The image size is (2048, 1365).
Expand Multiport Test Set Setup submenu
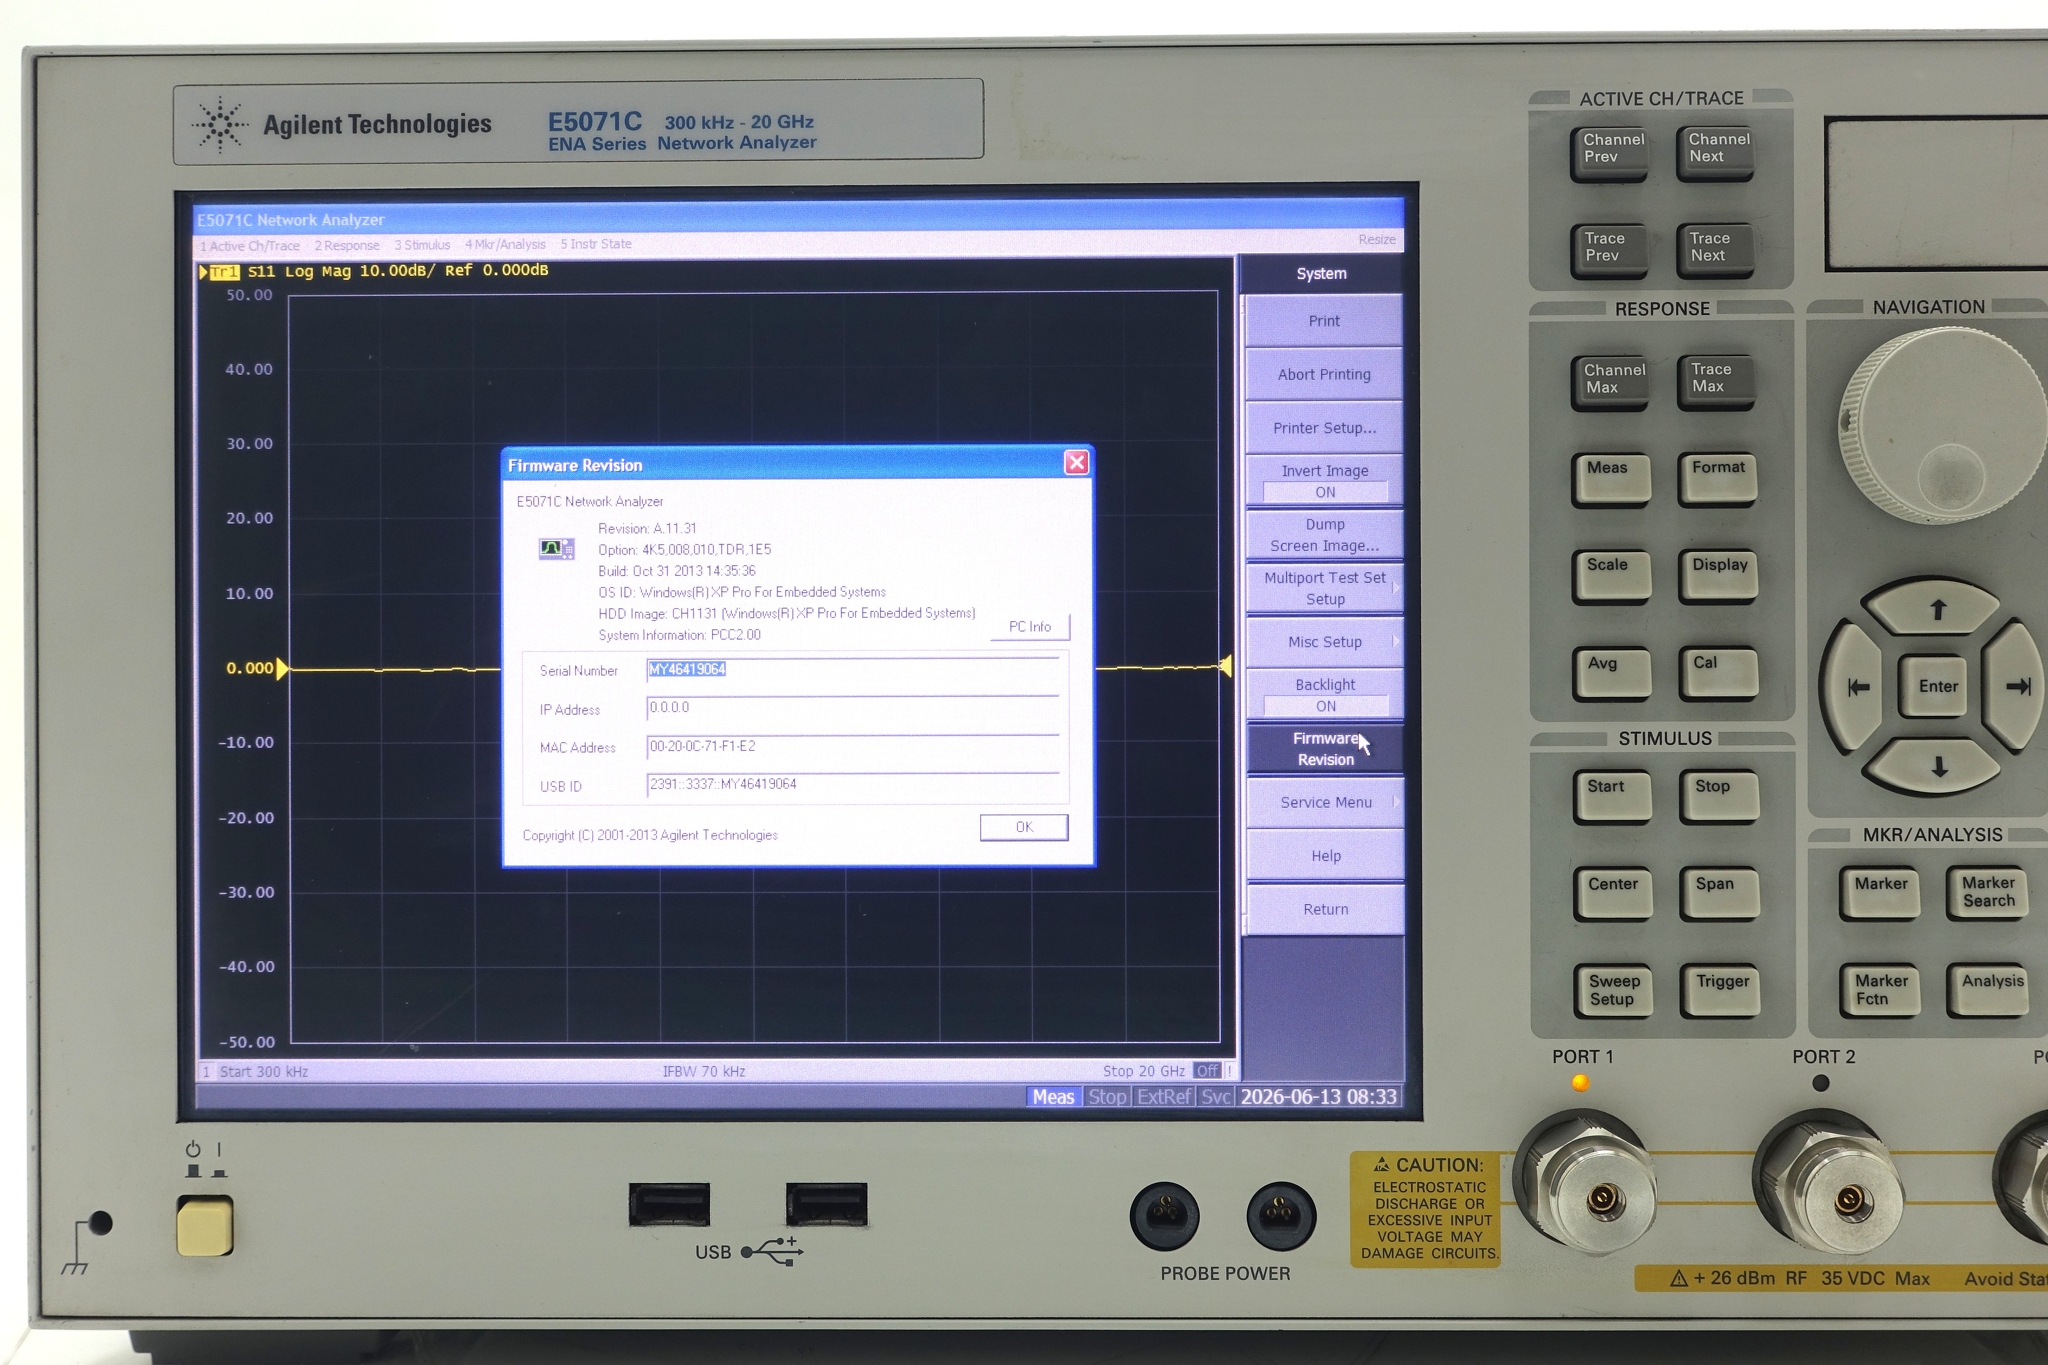1323,588
